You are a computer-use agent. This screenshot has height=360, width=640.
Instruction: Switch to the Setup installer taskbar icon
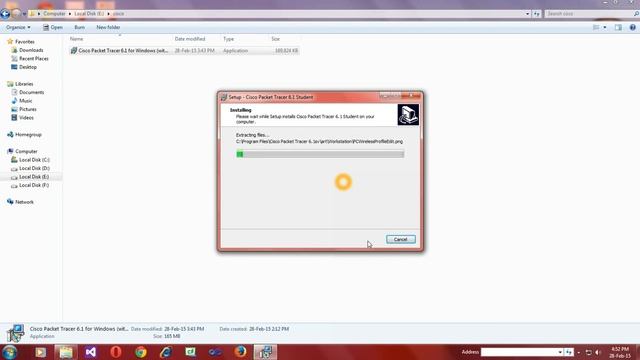(x=265, y=352)
